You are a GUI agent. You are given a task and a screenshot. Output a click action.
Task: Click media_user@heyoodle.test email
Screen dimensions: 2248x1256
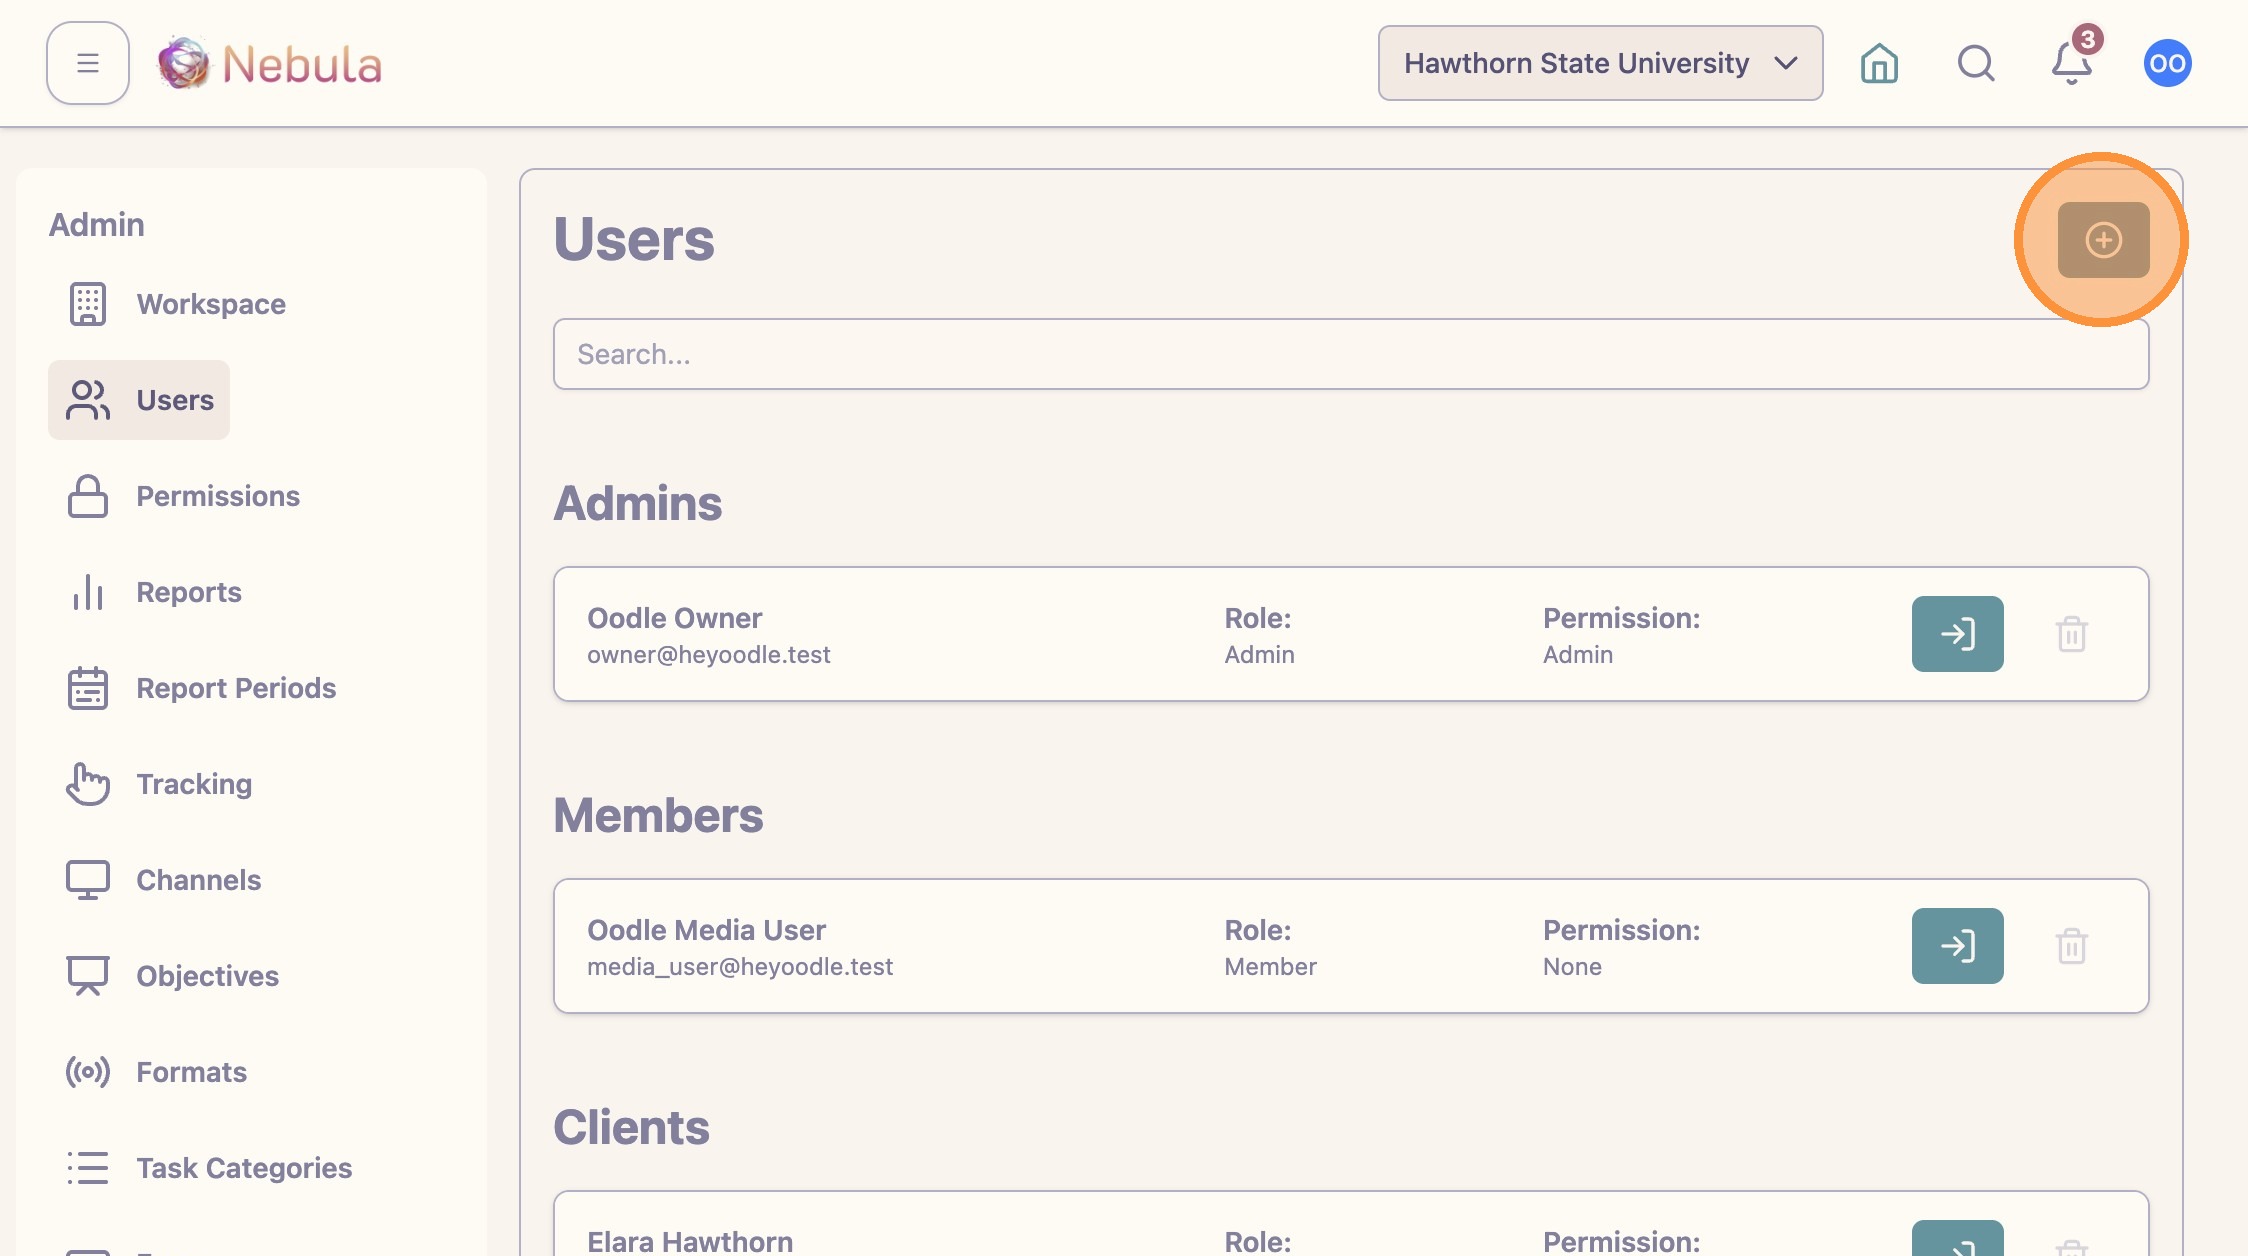tap(740, 967)
